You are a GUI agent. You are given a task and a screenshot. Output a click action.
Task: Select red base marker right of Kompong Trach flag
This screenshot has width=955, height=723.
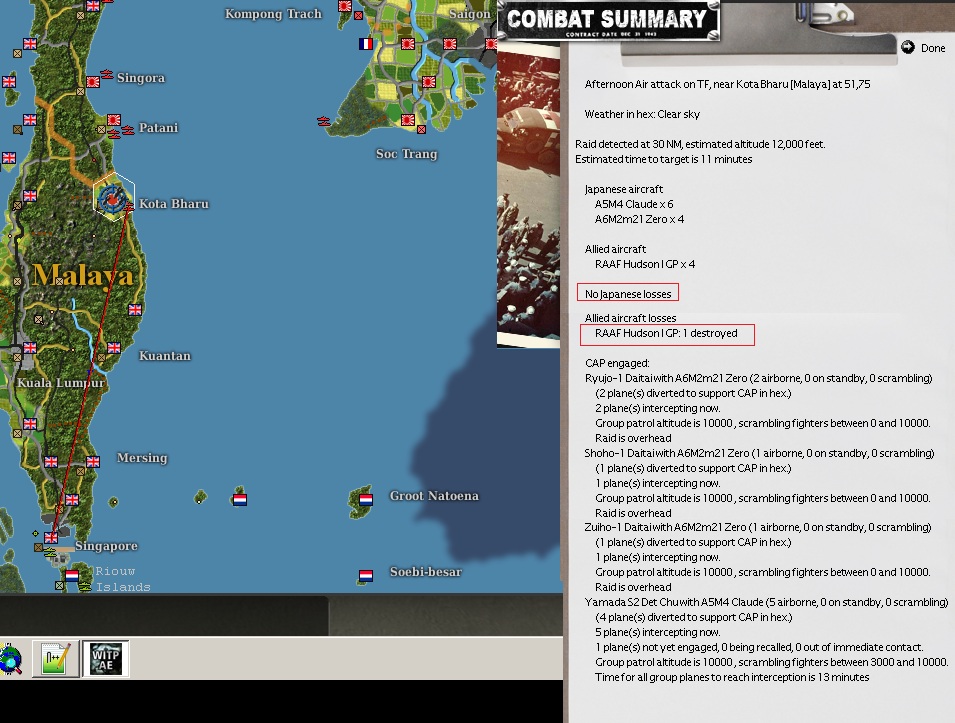tap(359, 15)
